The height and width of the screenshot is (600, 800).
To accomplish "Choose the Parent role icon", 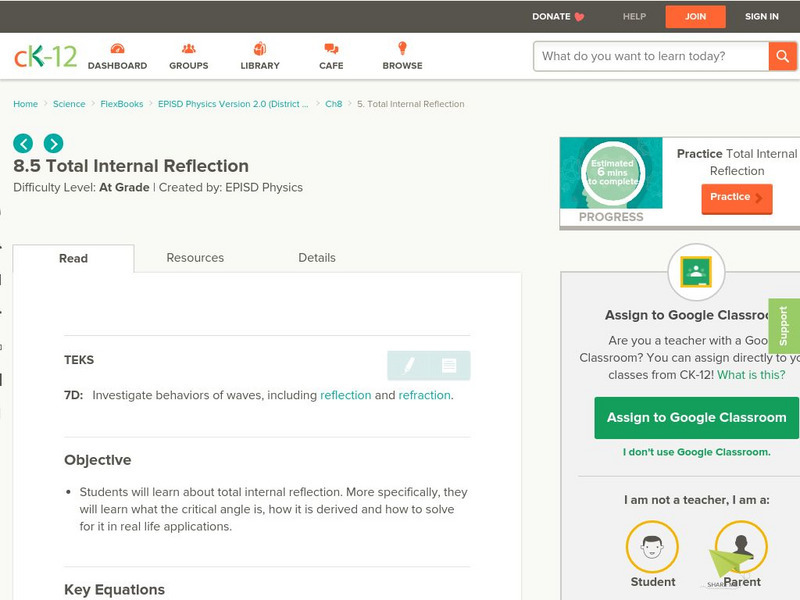I will point(741,547).
